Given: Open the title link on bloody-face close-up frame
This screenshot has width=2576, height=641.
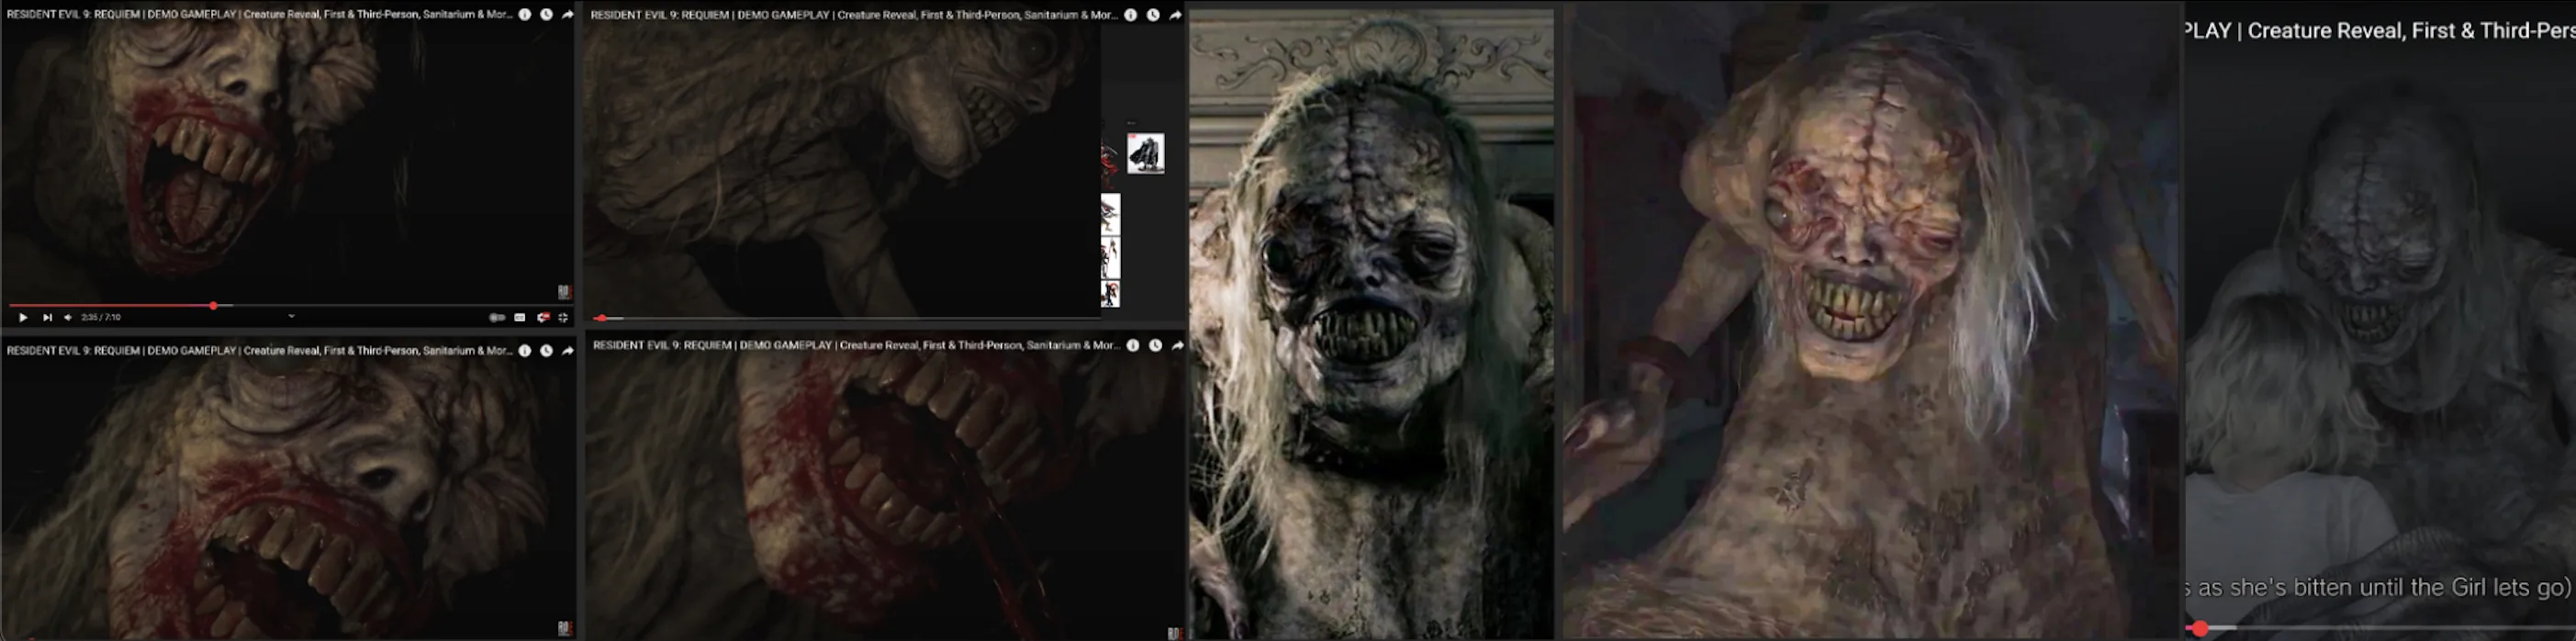Looking at the screenshot, I should pos(259,351).
